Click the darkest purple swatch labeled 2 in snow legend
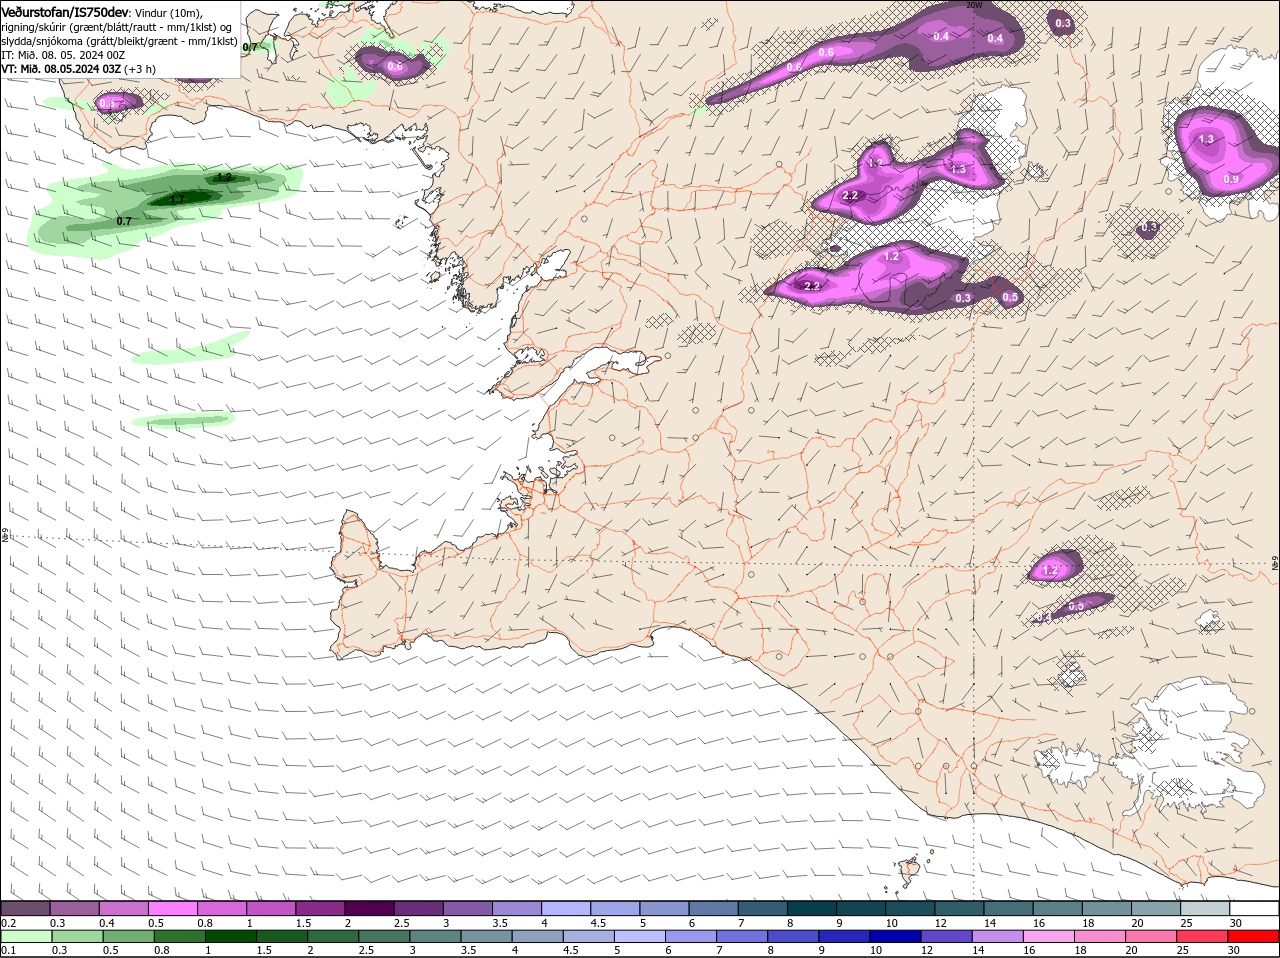The image size is (1280, 958). pyautogui.click(x=369, y=909)
